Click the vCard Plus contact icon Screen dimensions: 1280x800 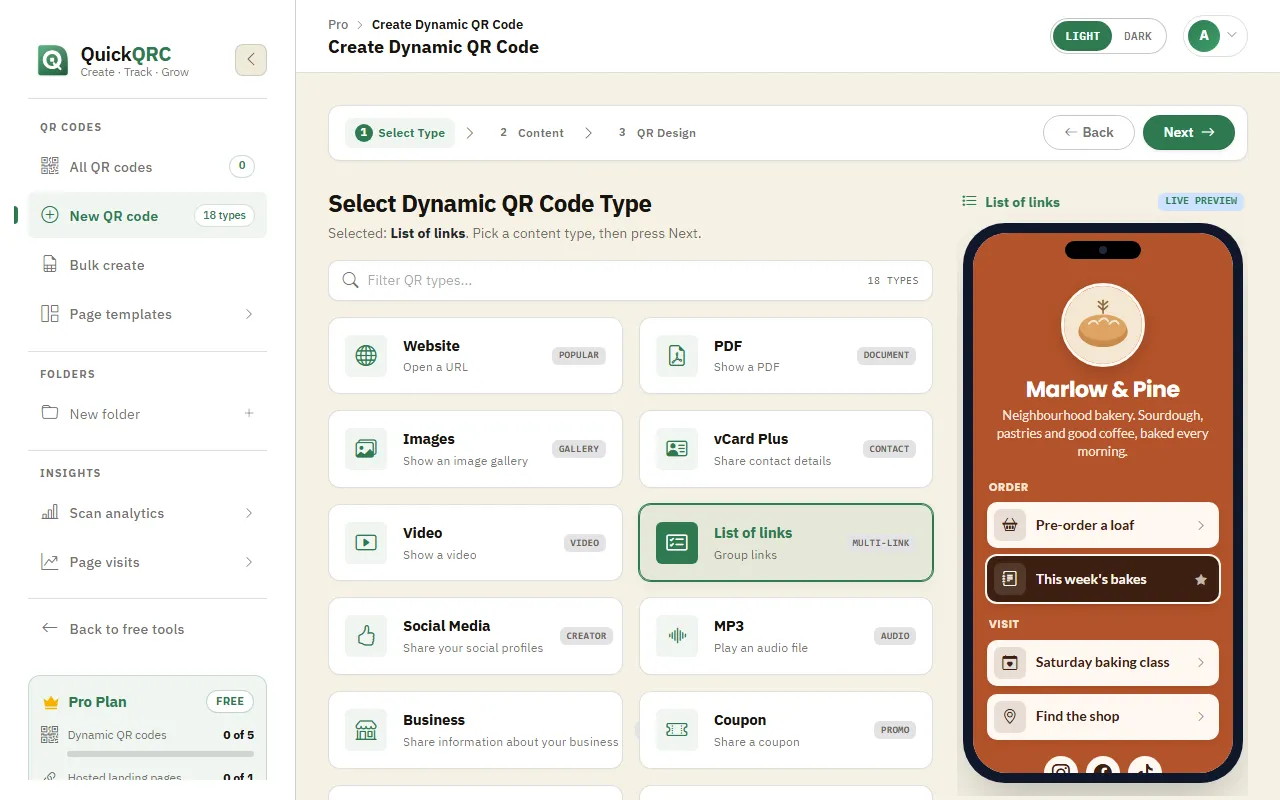coord(677,449)
